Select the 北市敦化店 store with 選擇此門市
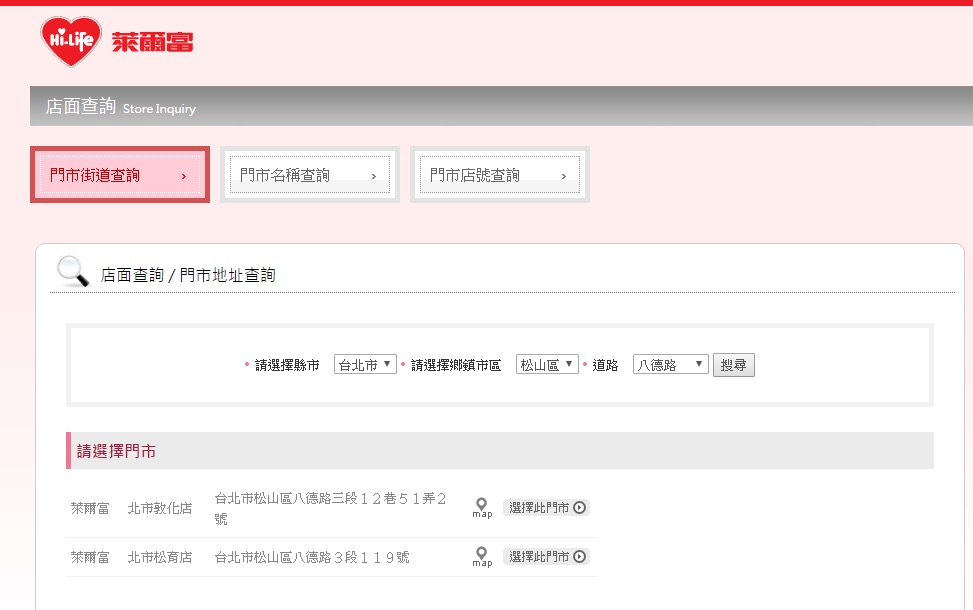The height and width of the screenshot is (610, 973). [x=546, y=508]
